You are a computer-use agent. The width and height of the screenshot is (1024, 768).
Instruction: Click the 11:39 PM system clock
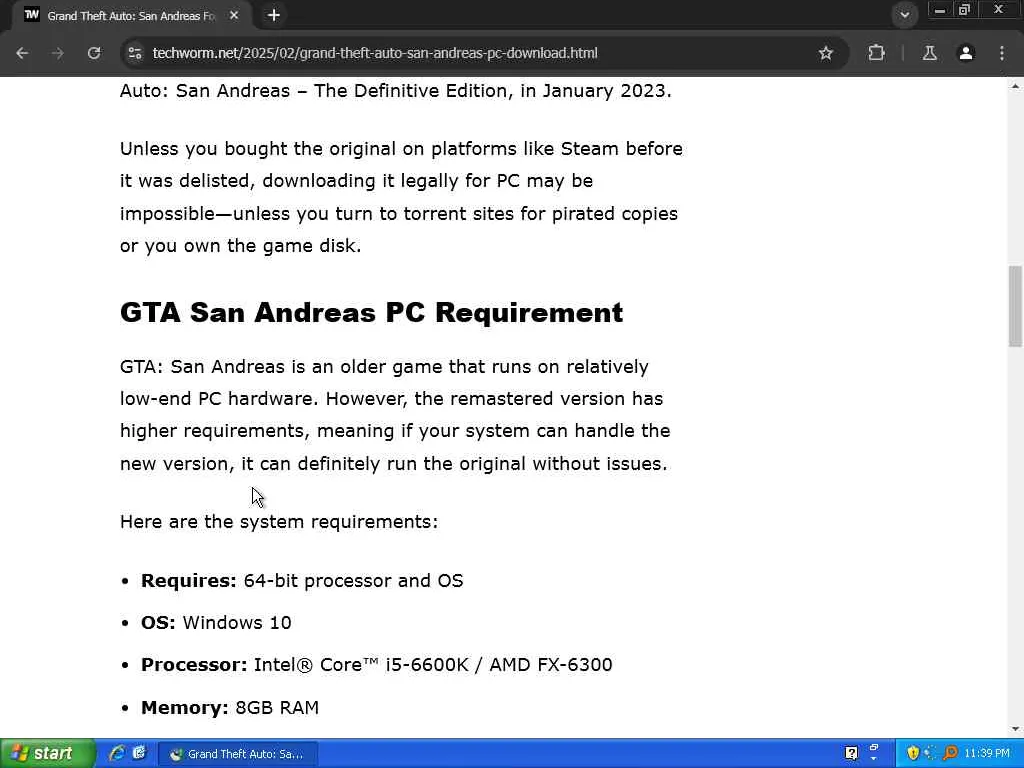987,754
